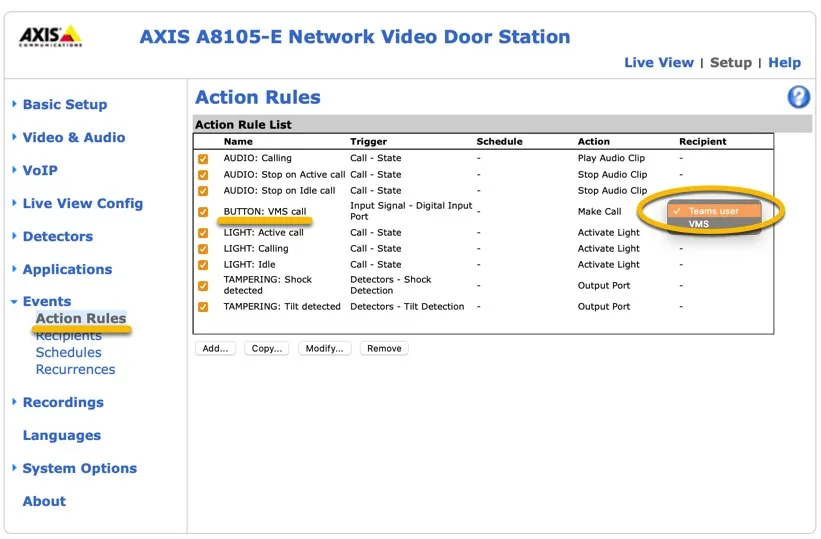Go to Live View

tap(659, 62)
